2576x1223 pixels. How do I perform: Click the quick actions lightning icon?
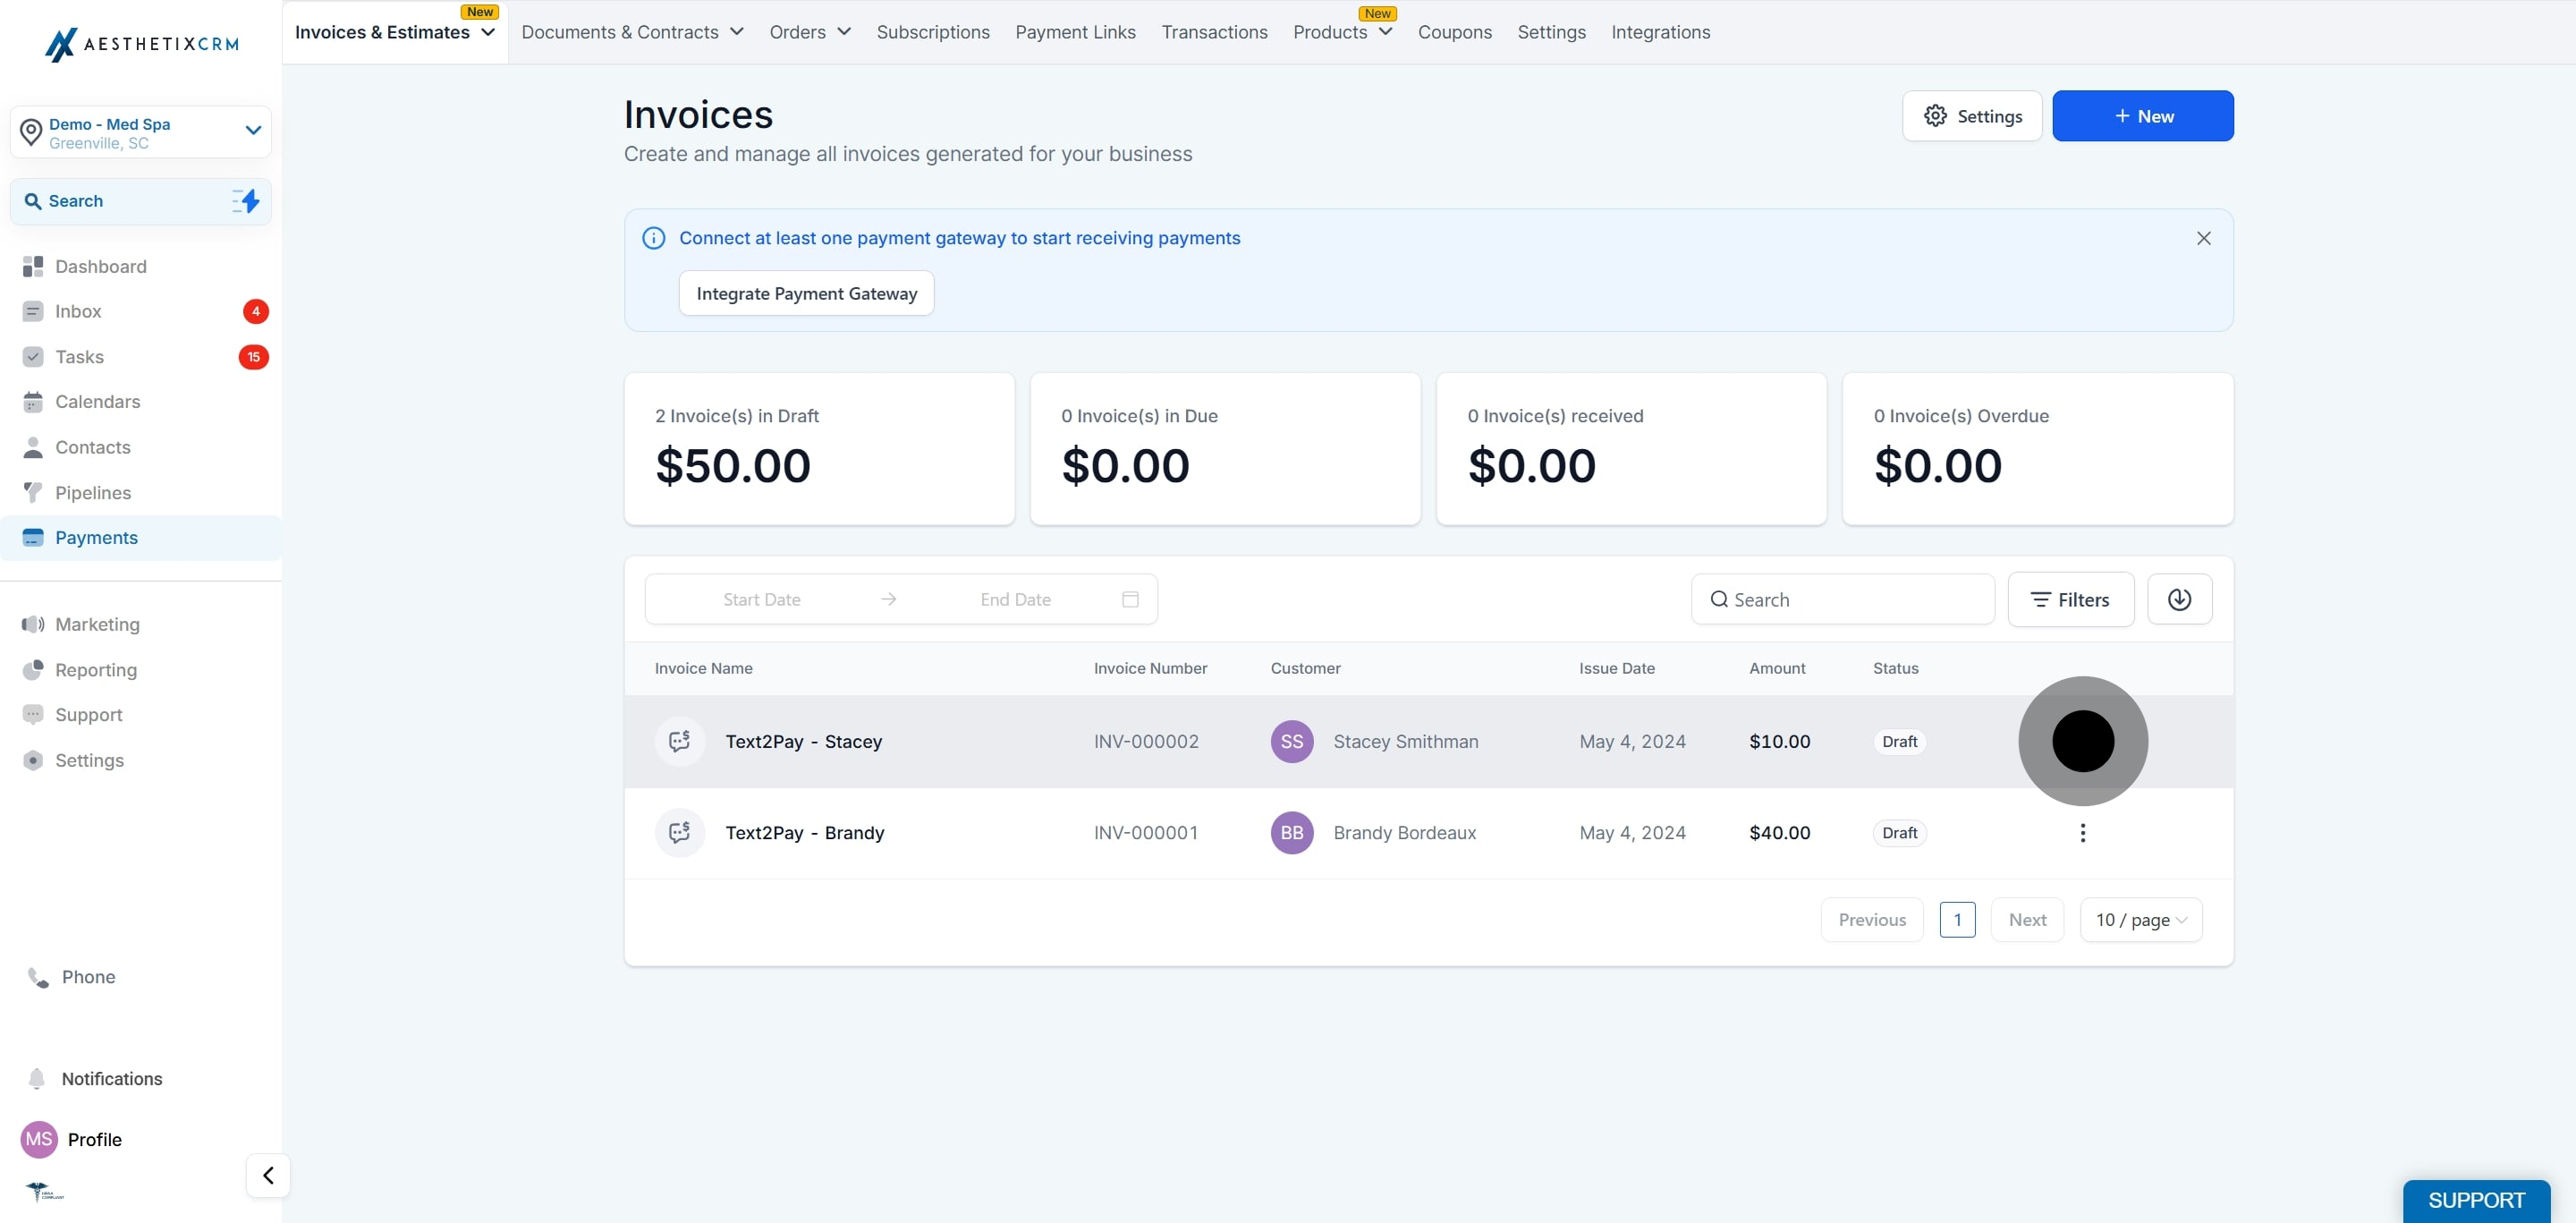246,201
